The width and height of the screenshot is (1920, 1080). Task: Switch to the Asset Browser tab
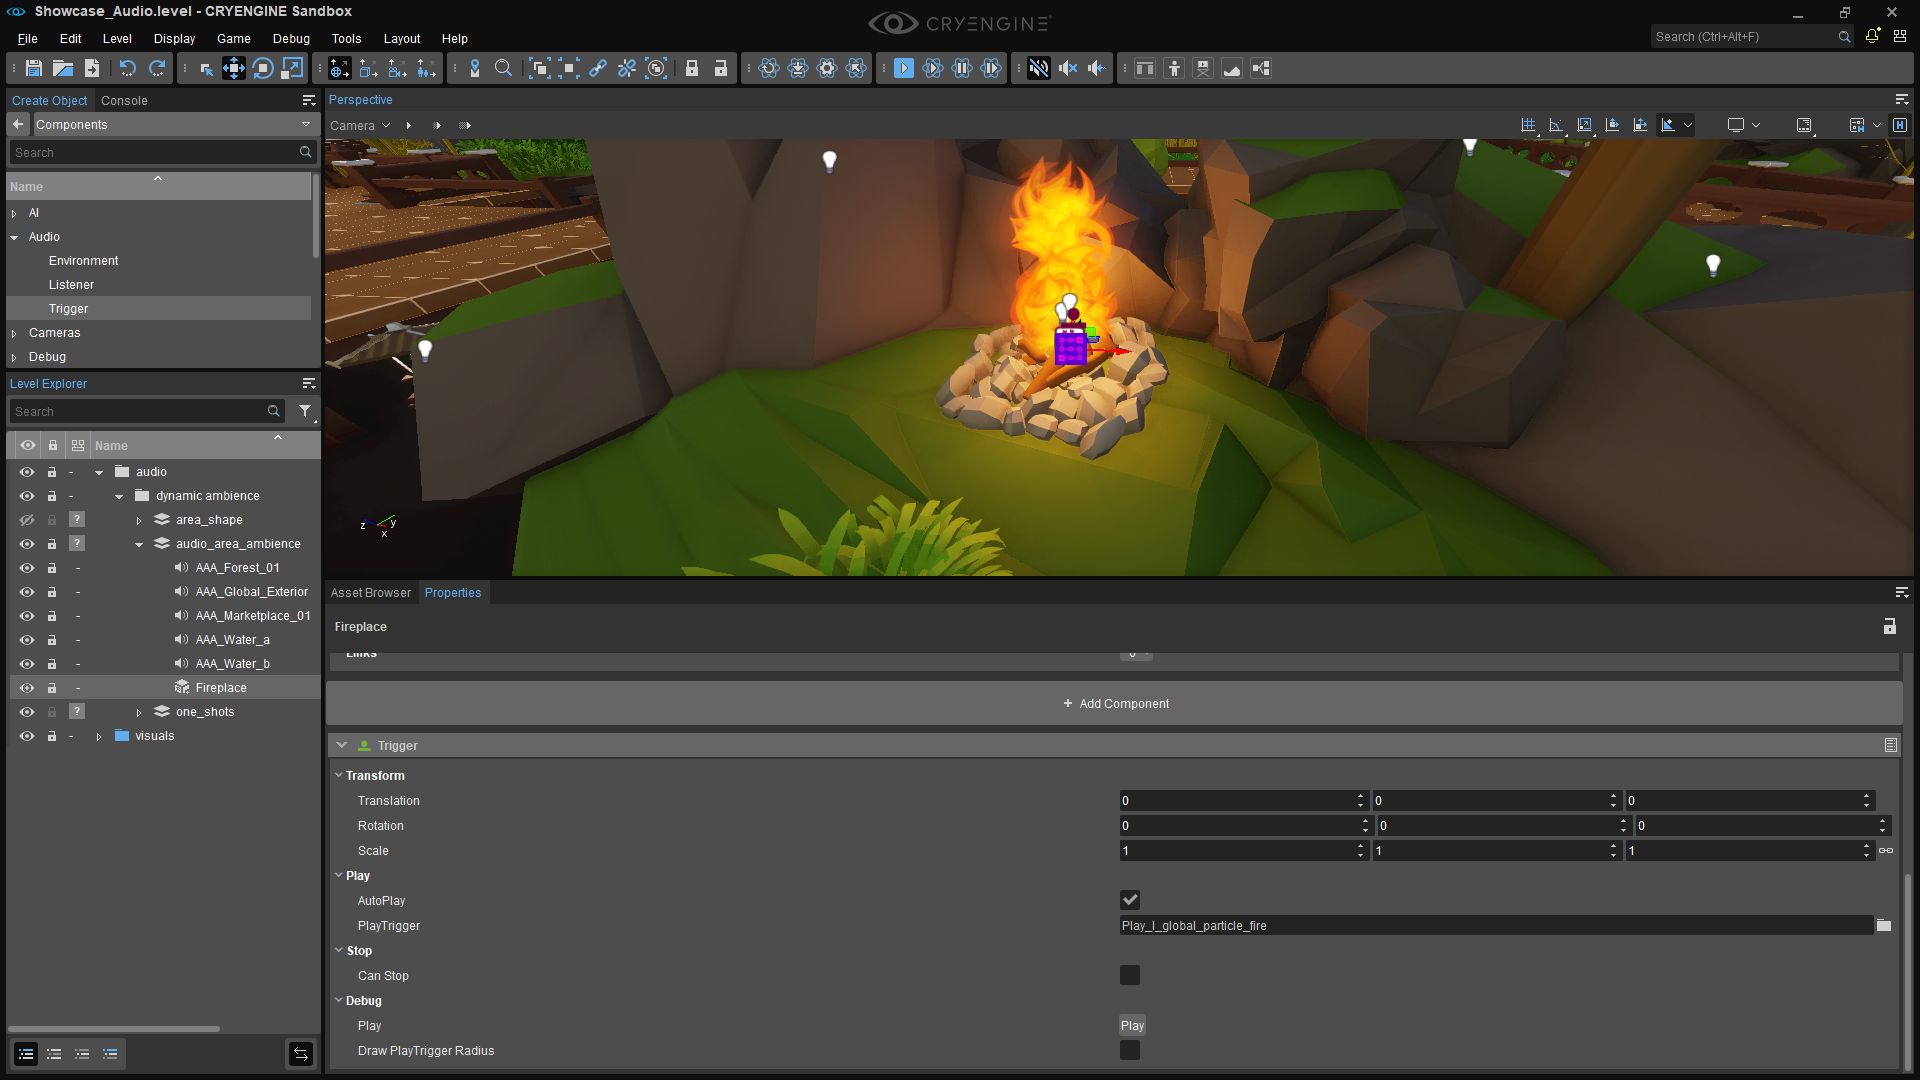(x=370, y=593)
